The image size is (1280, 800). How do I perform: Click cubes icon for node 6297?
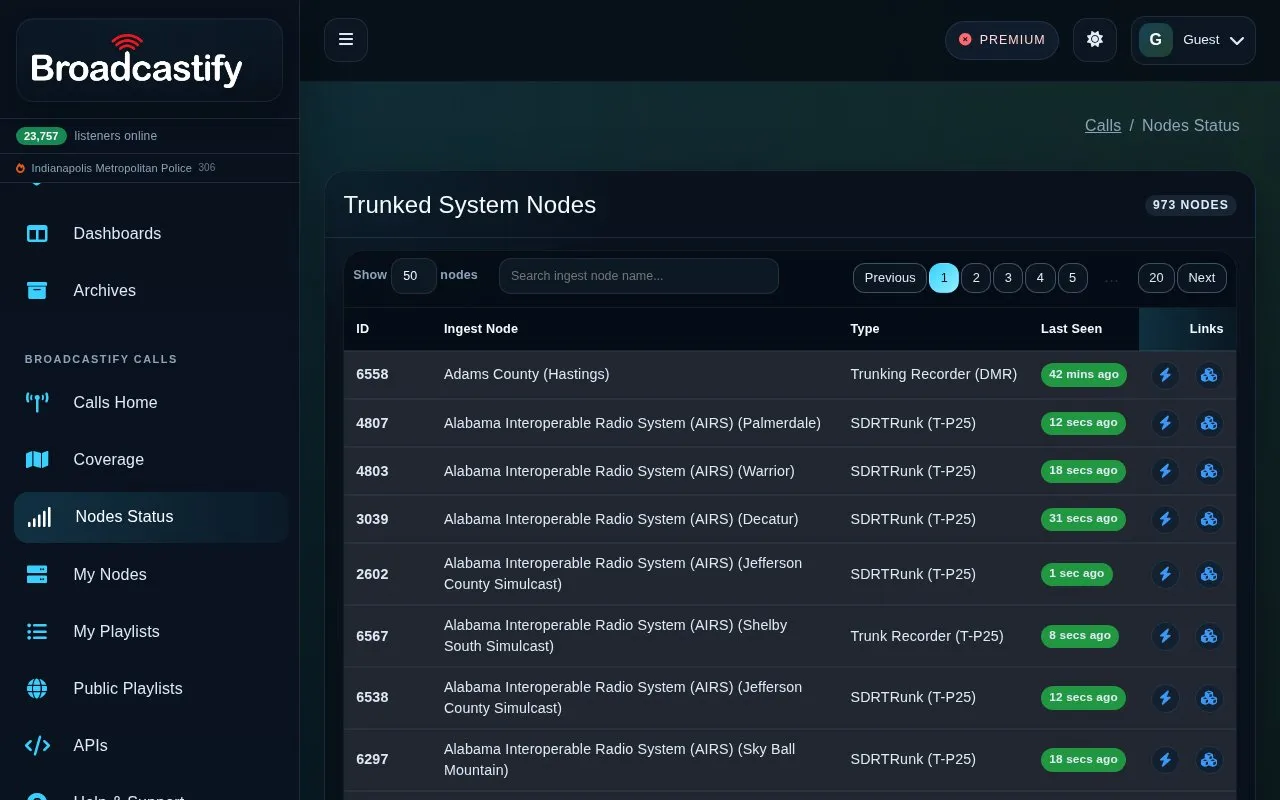[x=1209, y=760]
